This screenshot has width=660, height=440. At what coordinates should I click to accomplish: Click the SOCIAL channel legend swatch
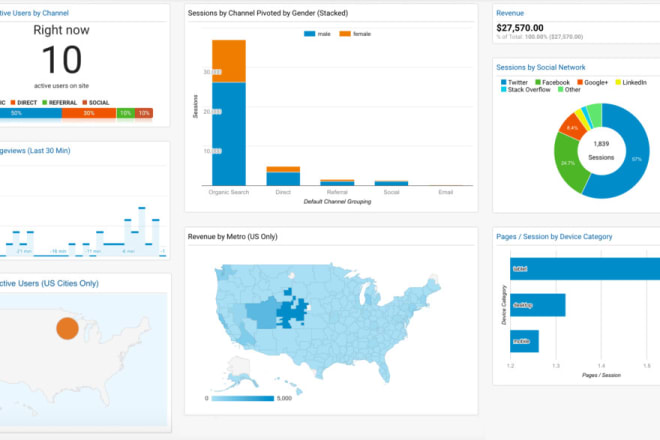(x=85, y=103)
